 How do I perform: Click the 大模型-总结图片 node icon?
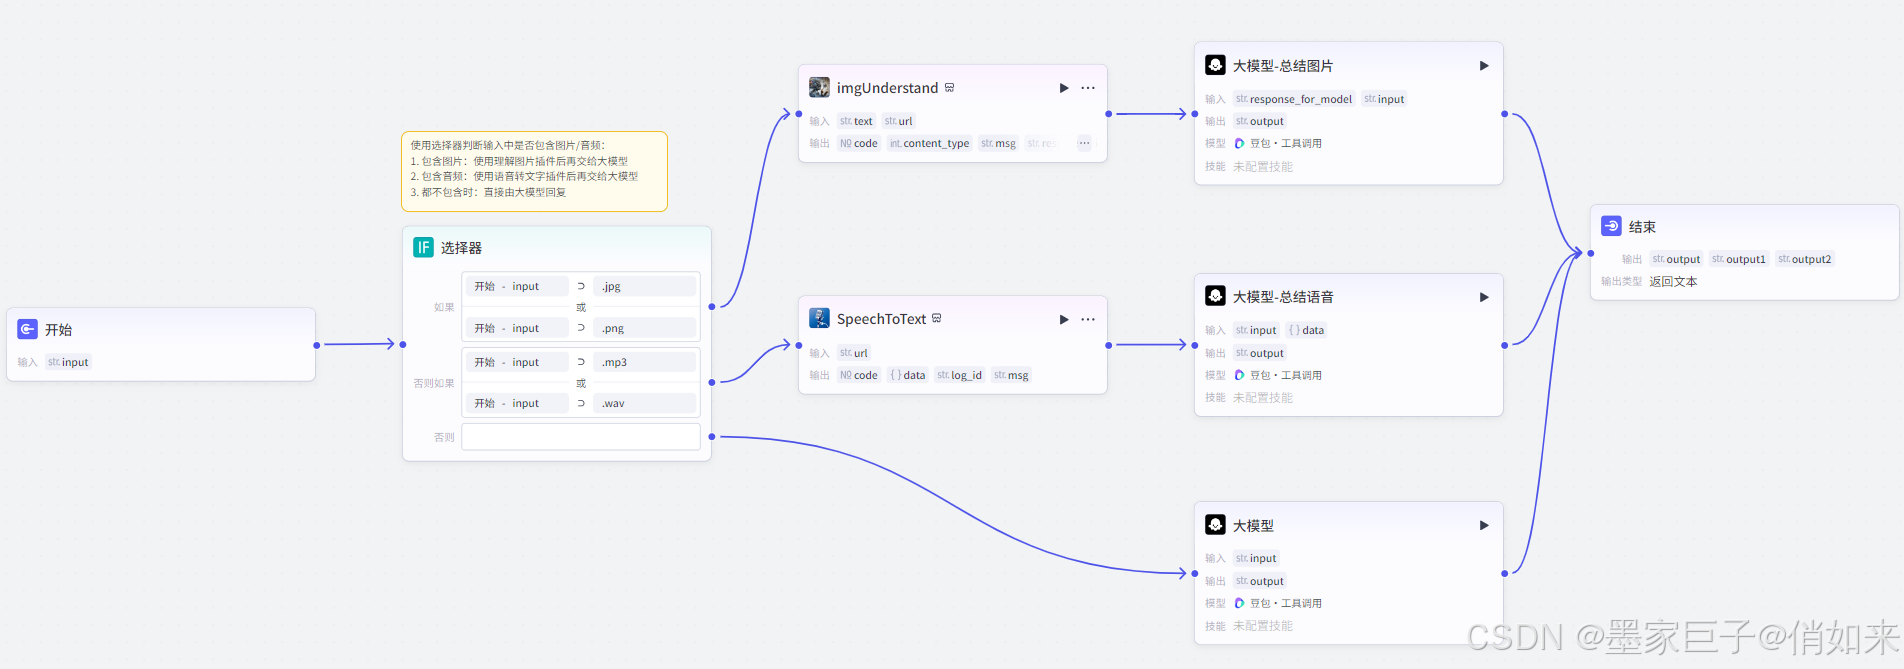click(1215, 65)
